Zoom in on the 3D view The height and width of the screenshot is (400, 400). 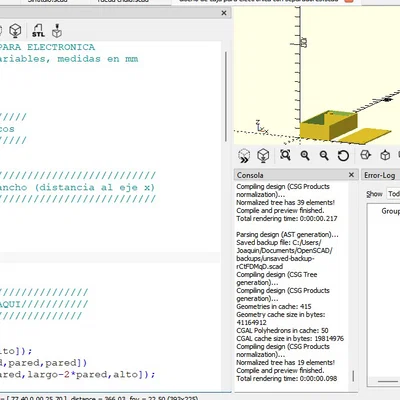[305, 155]
